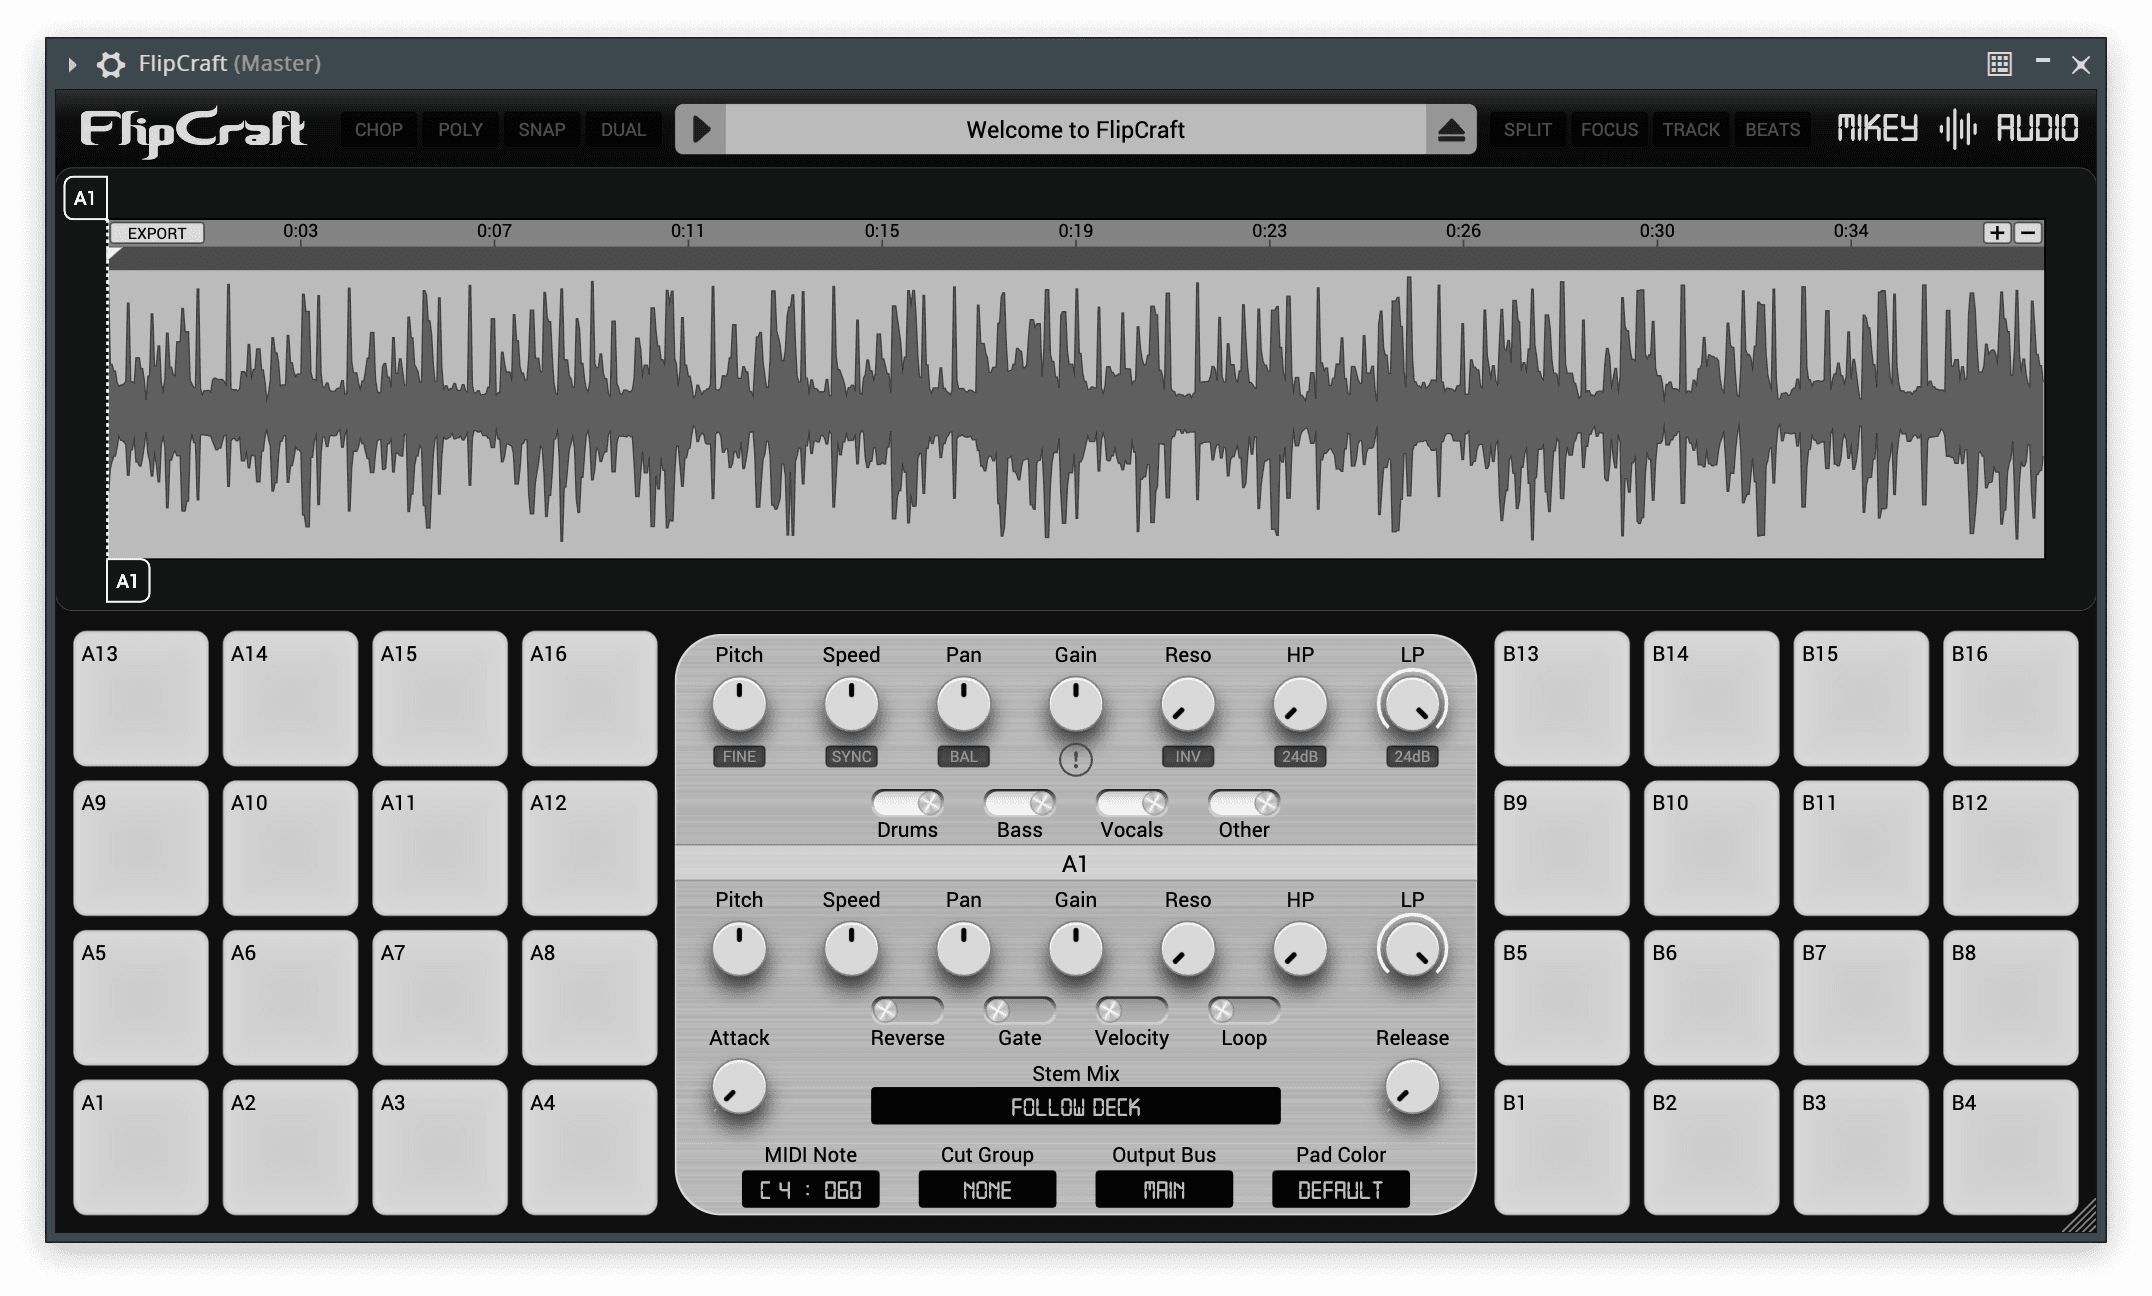Open the MIDI Note C4 : 060 selector
2152x1296 pixels.
810,1189
